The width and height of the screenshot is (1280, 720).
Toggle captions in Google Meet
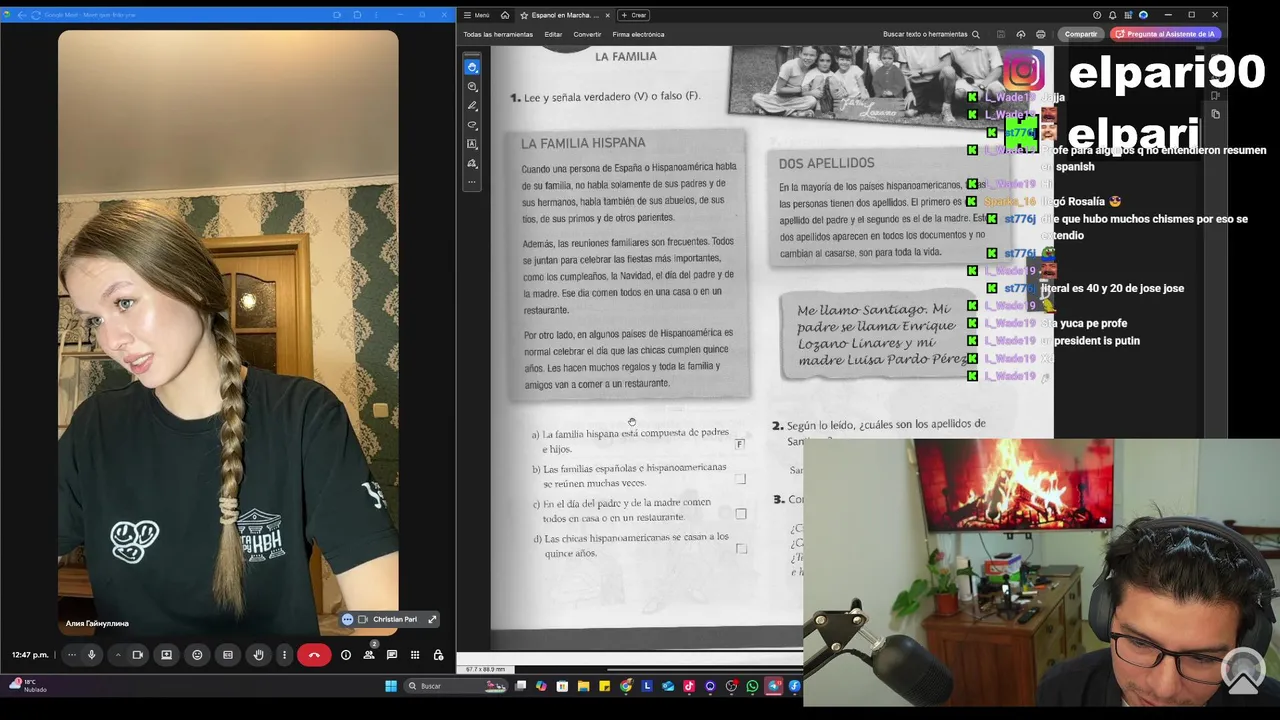tap(228, 655)
